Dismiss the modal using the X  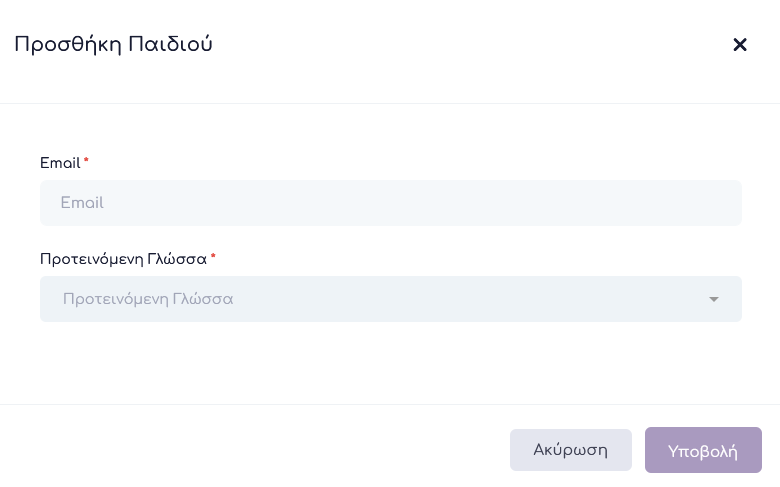(x=740, y=45)
